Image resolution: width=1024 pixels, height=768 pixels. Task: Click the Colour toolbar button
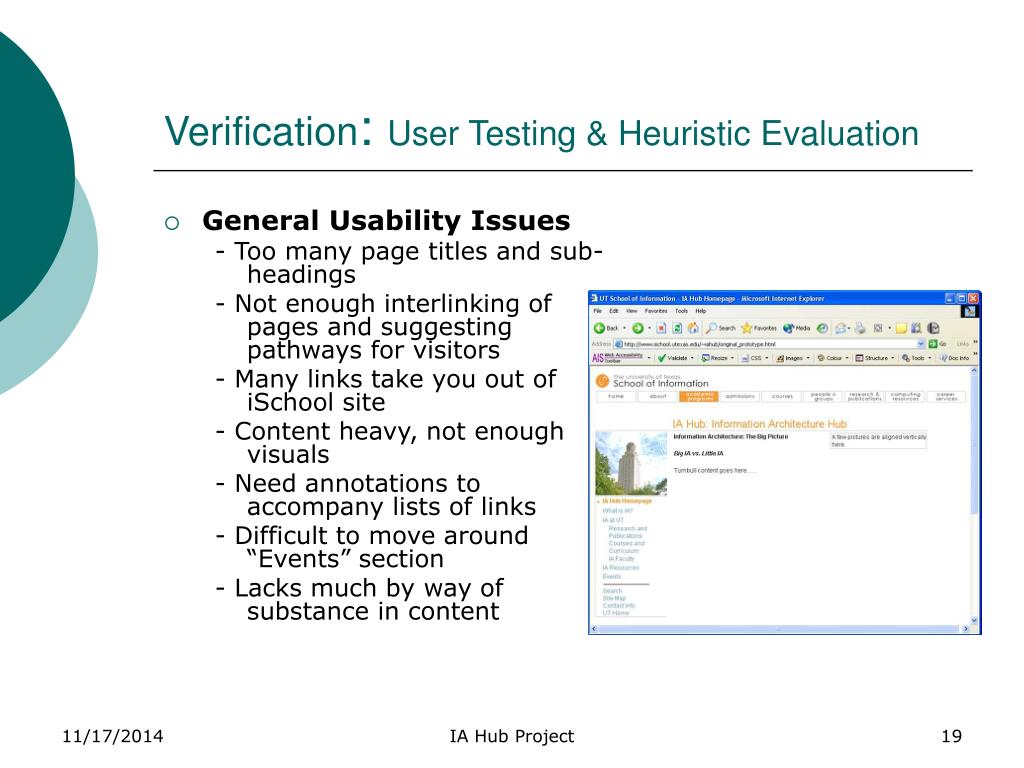pos(829,358)
